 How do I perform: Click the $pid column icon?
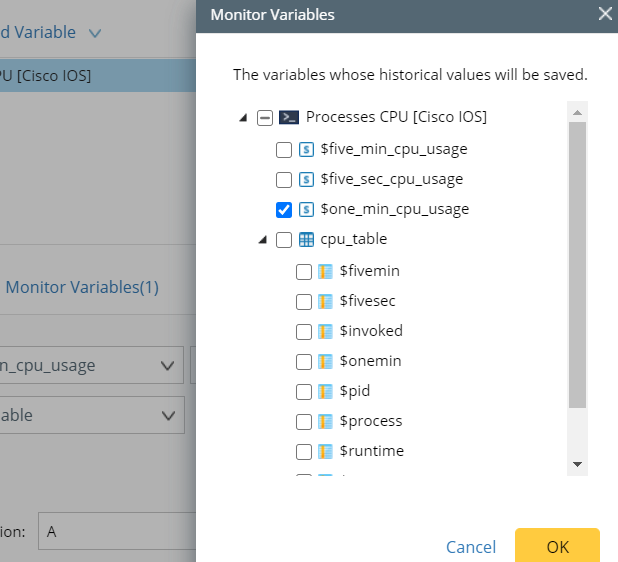[x=325, y=391]
